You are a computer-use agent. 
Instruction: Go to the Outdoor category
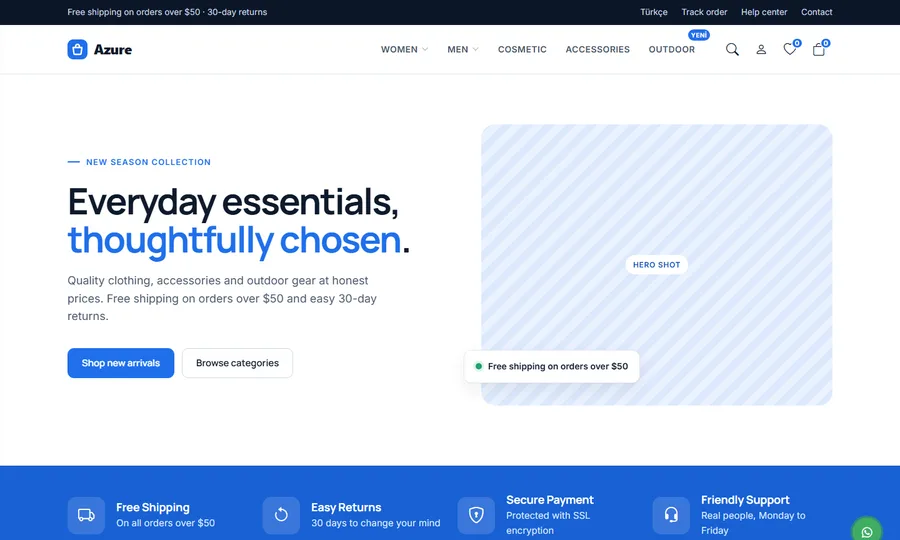(x=672, y=49)
